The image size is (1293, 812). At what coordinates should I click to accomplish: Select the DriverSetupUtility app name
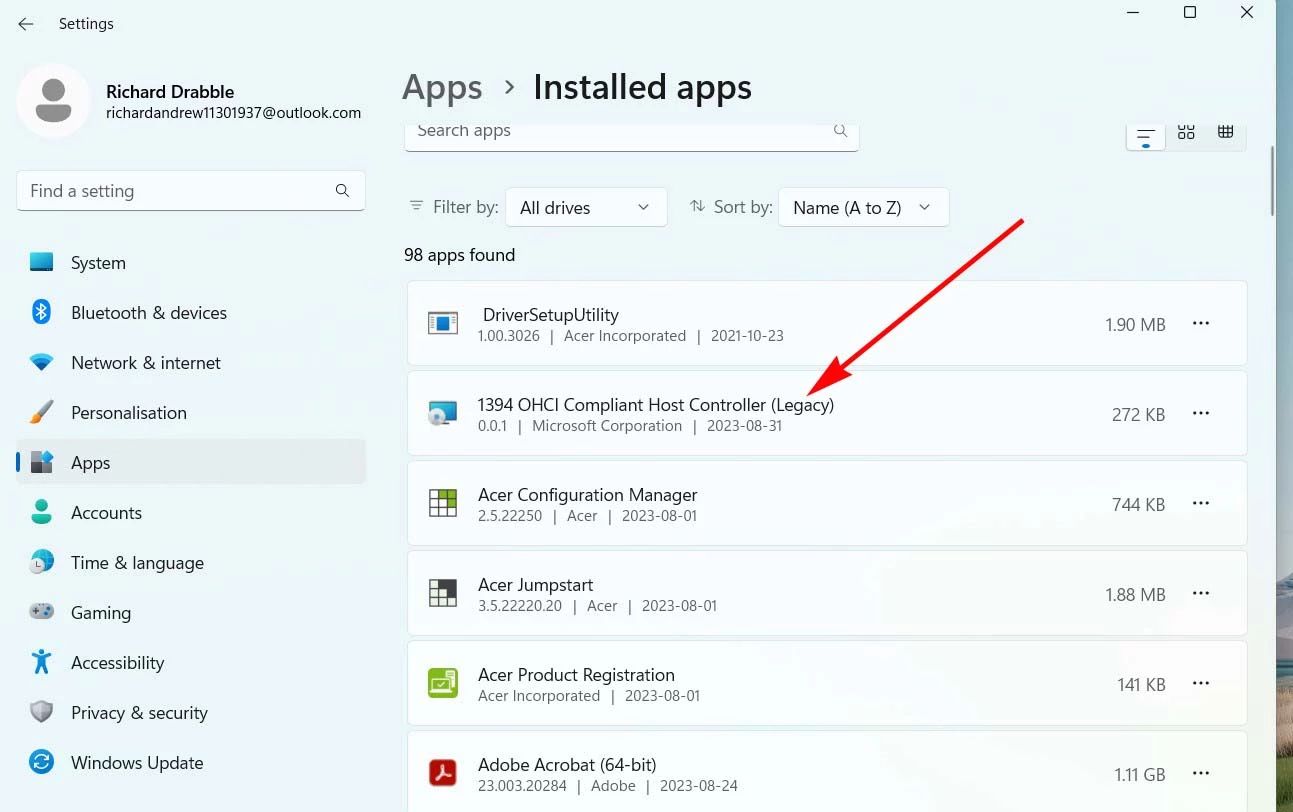(x=551, y=315)
